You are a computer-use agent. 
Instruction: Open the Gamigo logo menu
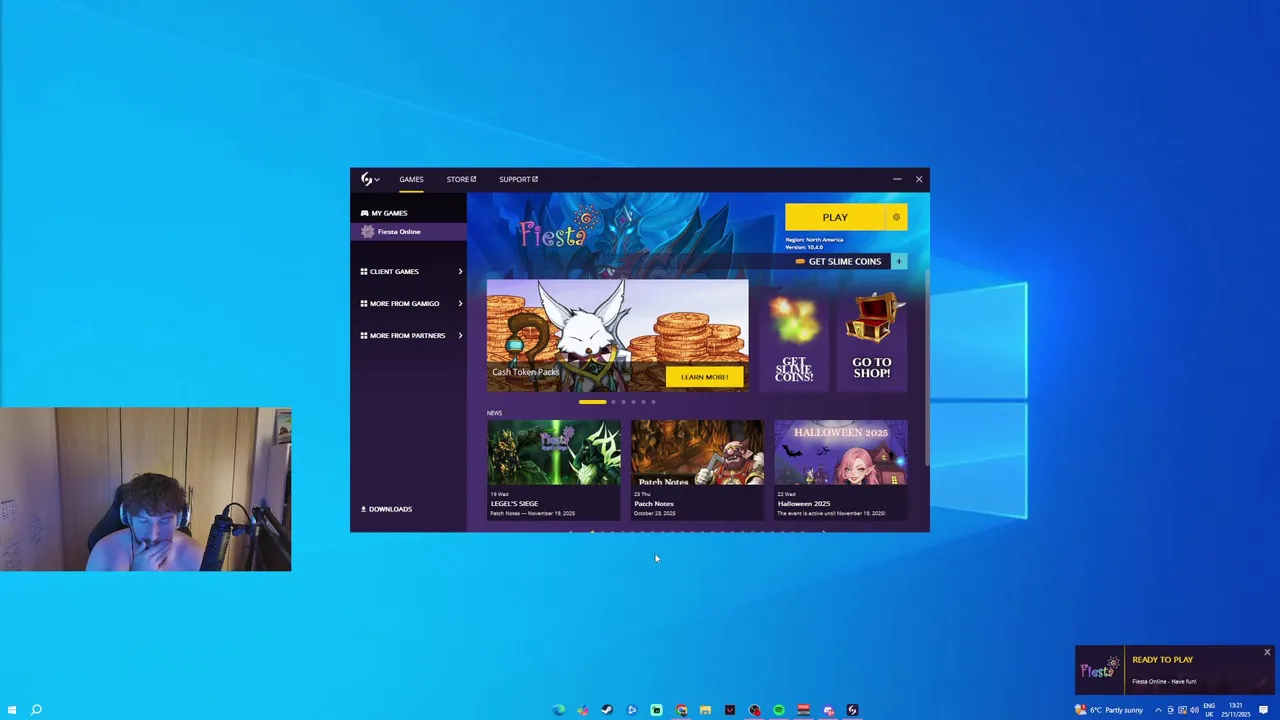pos(369,179)
